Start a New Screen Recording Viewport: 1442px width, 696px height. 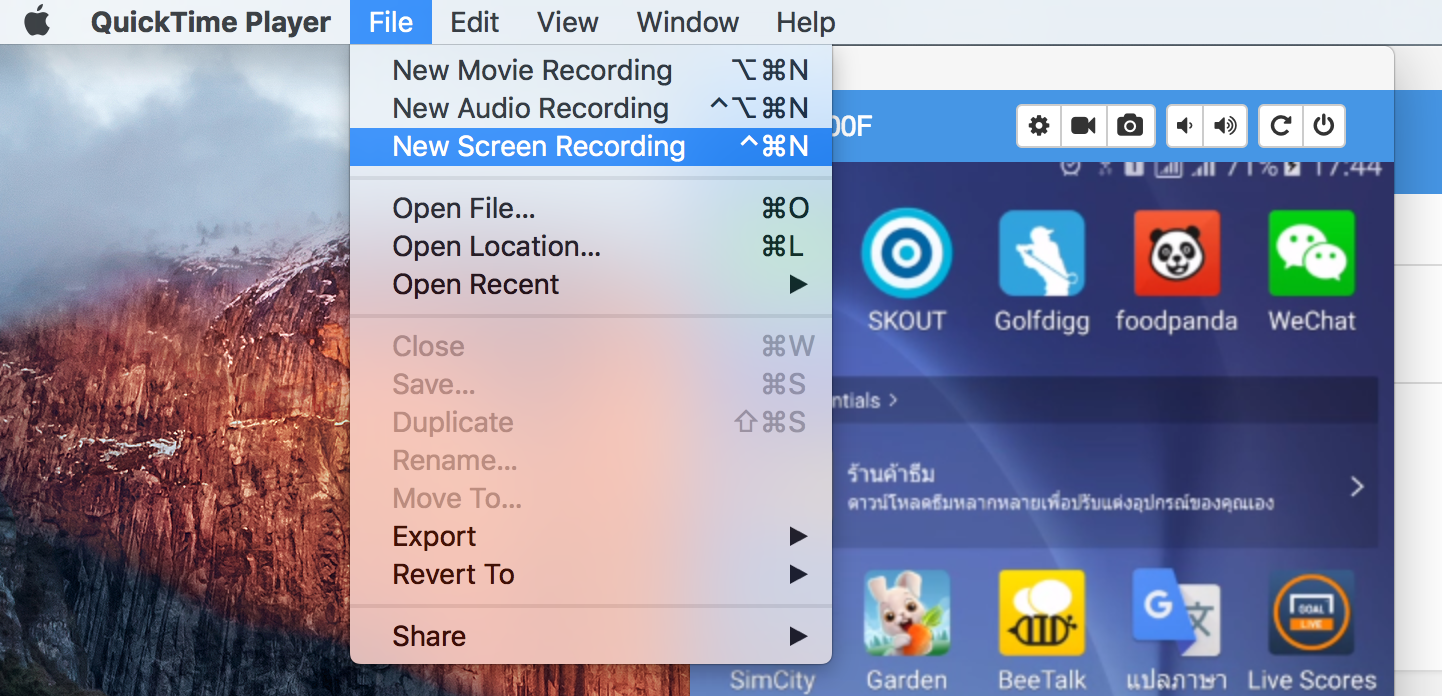591,146
